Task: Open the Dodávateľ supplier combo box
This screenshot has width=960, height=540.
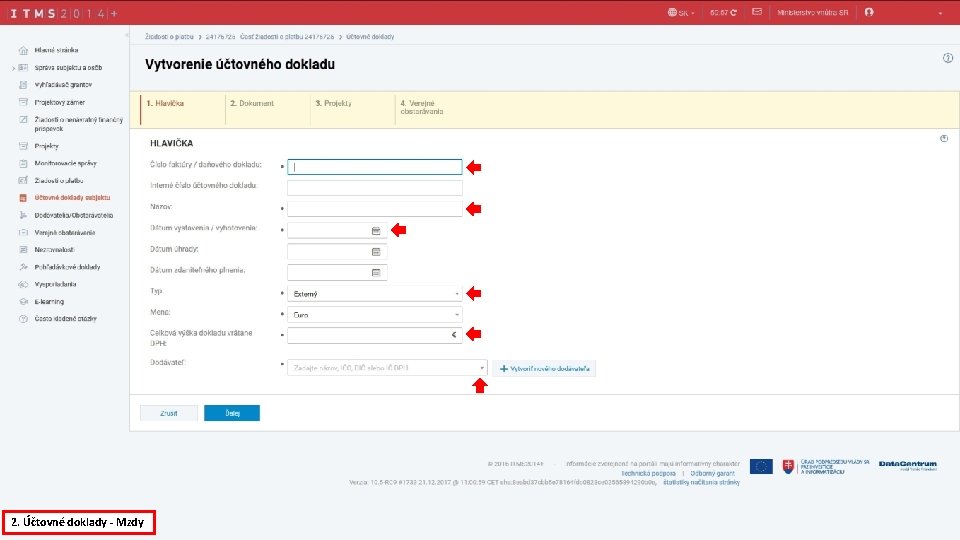Action: point(387,368)
